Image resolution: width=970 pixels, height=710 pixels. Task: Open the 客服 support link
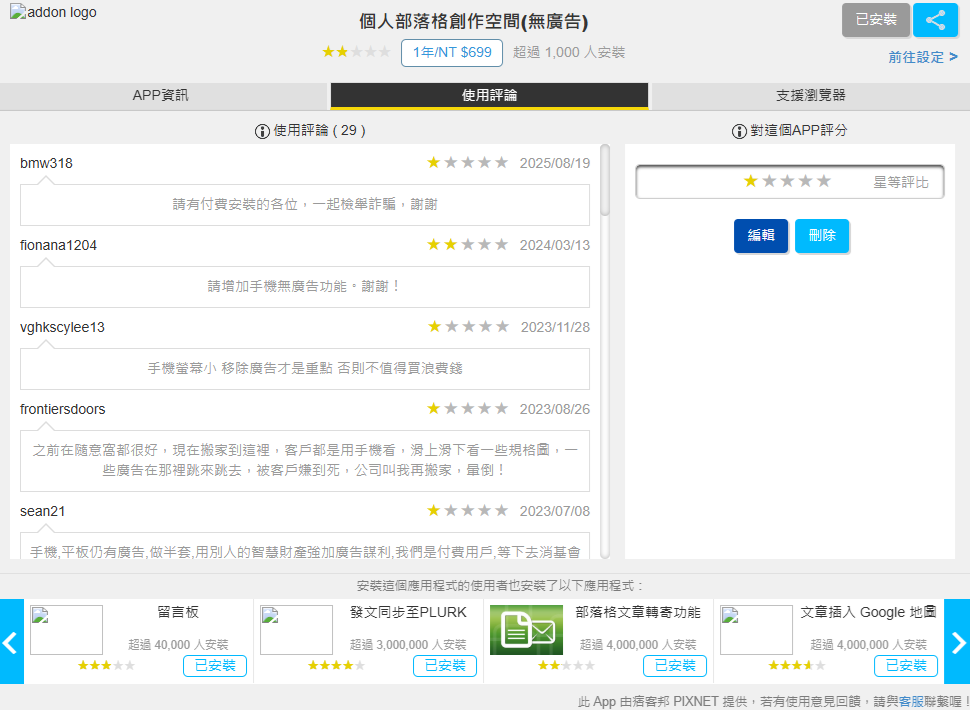911,701
